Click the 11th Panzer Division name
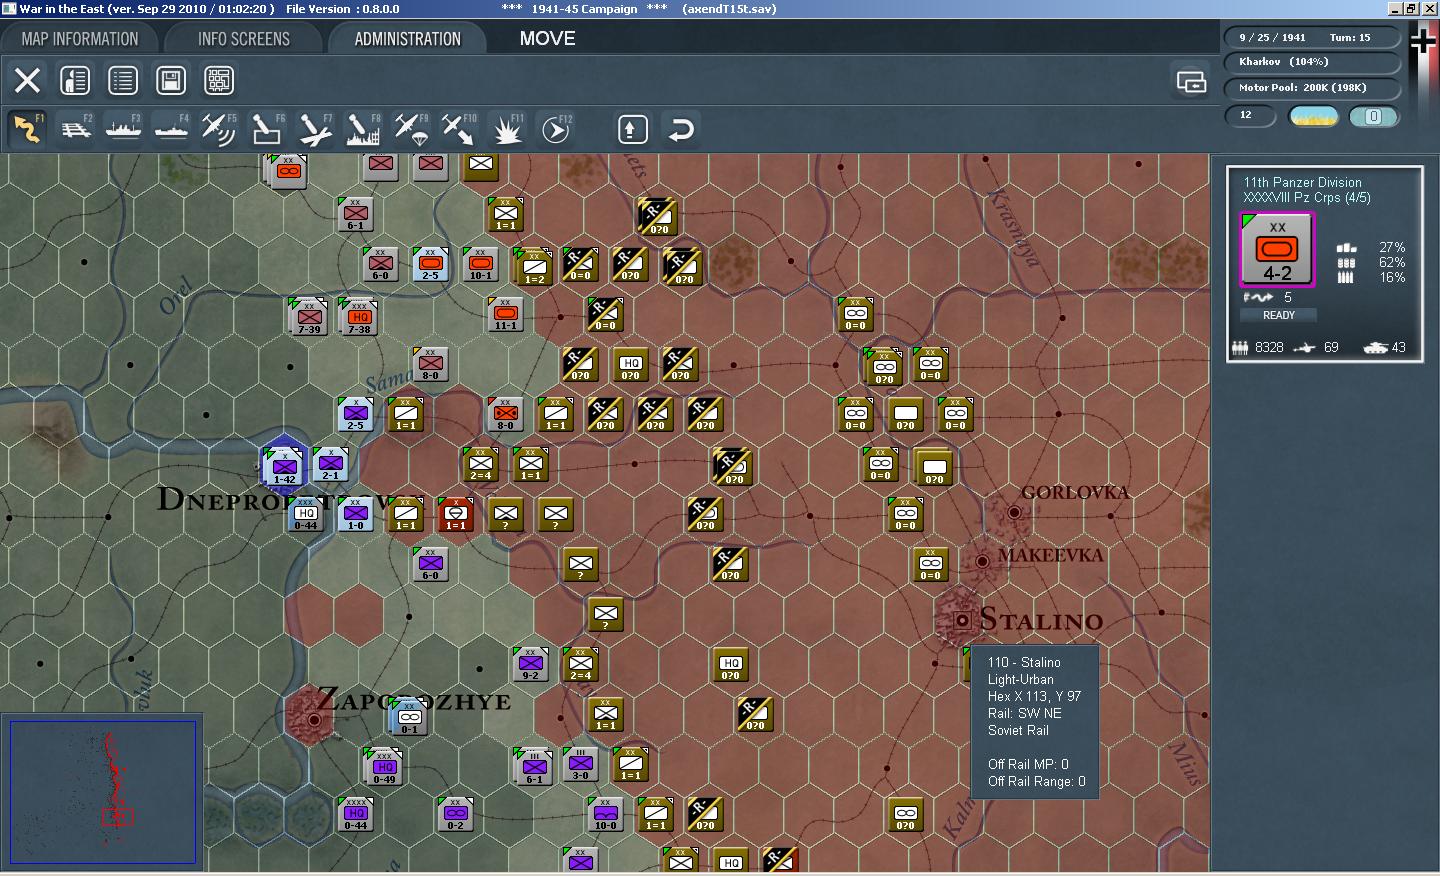The image size is (1440, 876). [x=1302, y=182]
